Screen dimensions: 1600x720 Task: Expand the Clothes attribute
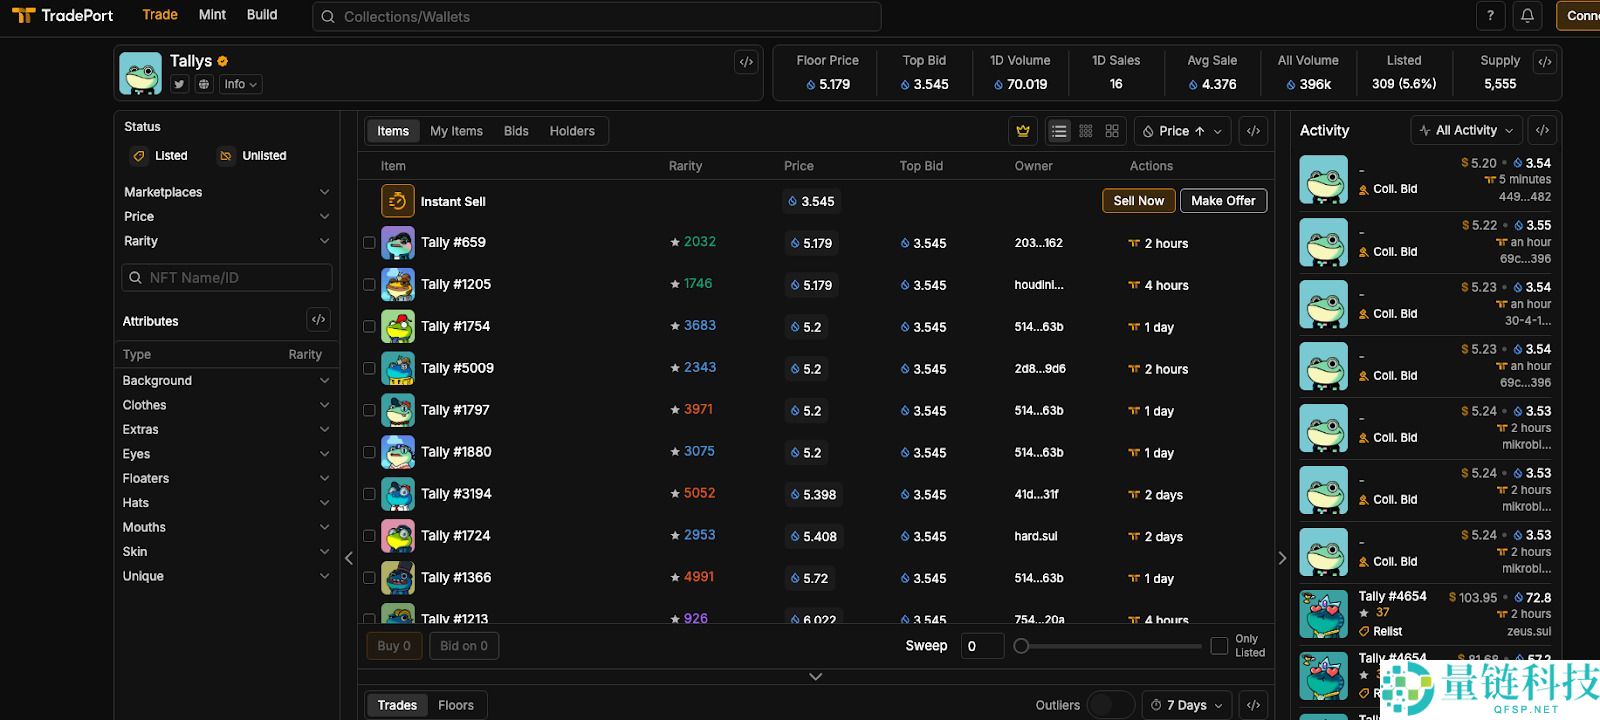click(226, 405)
